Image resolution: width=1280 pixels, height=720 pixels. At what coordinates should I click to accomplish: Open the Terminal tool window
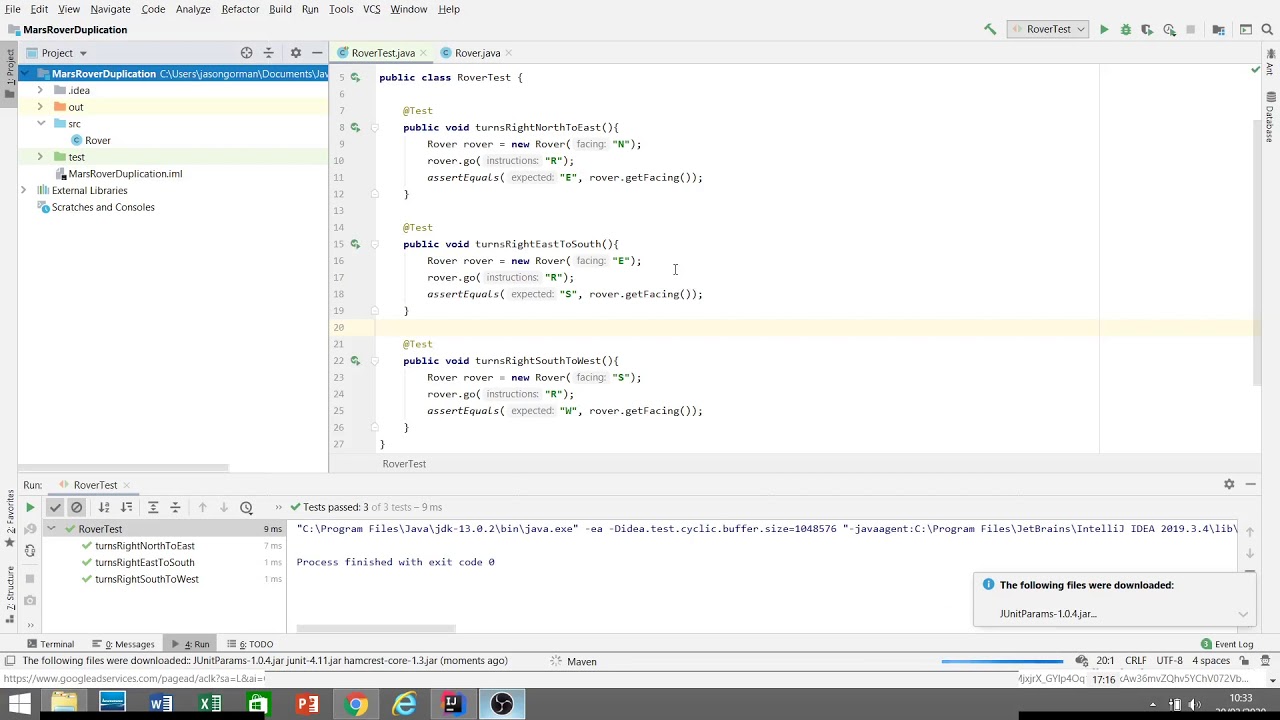pyautogui.click(x=50, y=644)
